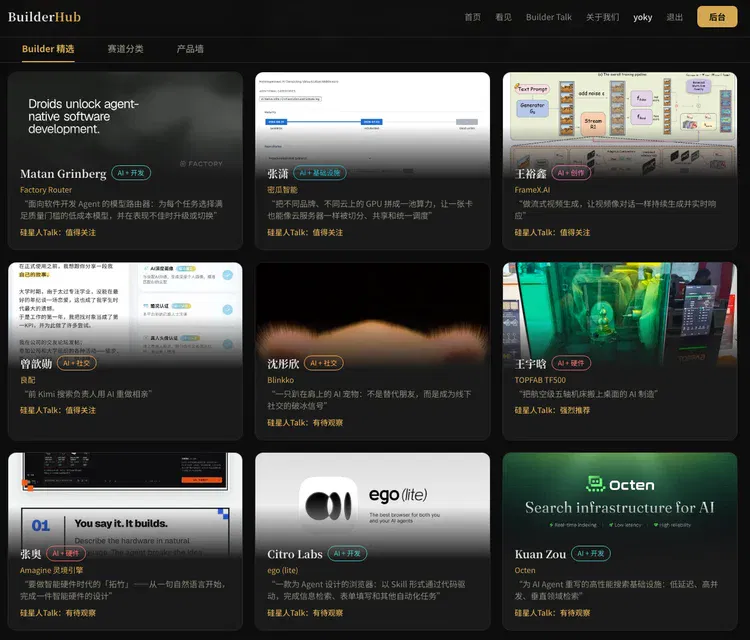The width and height of the screenshot is (750, 640).
Task: Open 关于我们 navigation link
Action: point(602,17)
